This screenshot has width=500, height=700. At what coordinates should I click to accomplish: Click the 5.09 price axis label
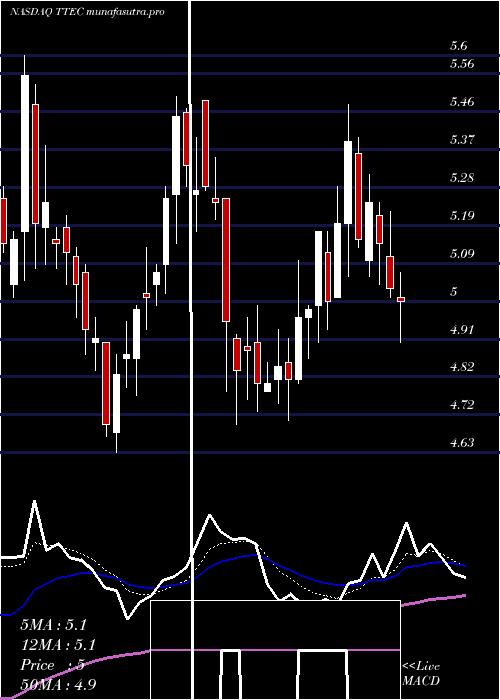coord(462,254)
